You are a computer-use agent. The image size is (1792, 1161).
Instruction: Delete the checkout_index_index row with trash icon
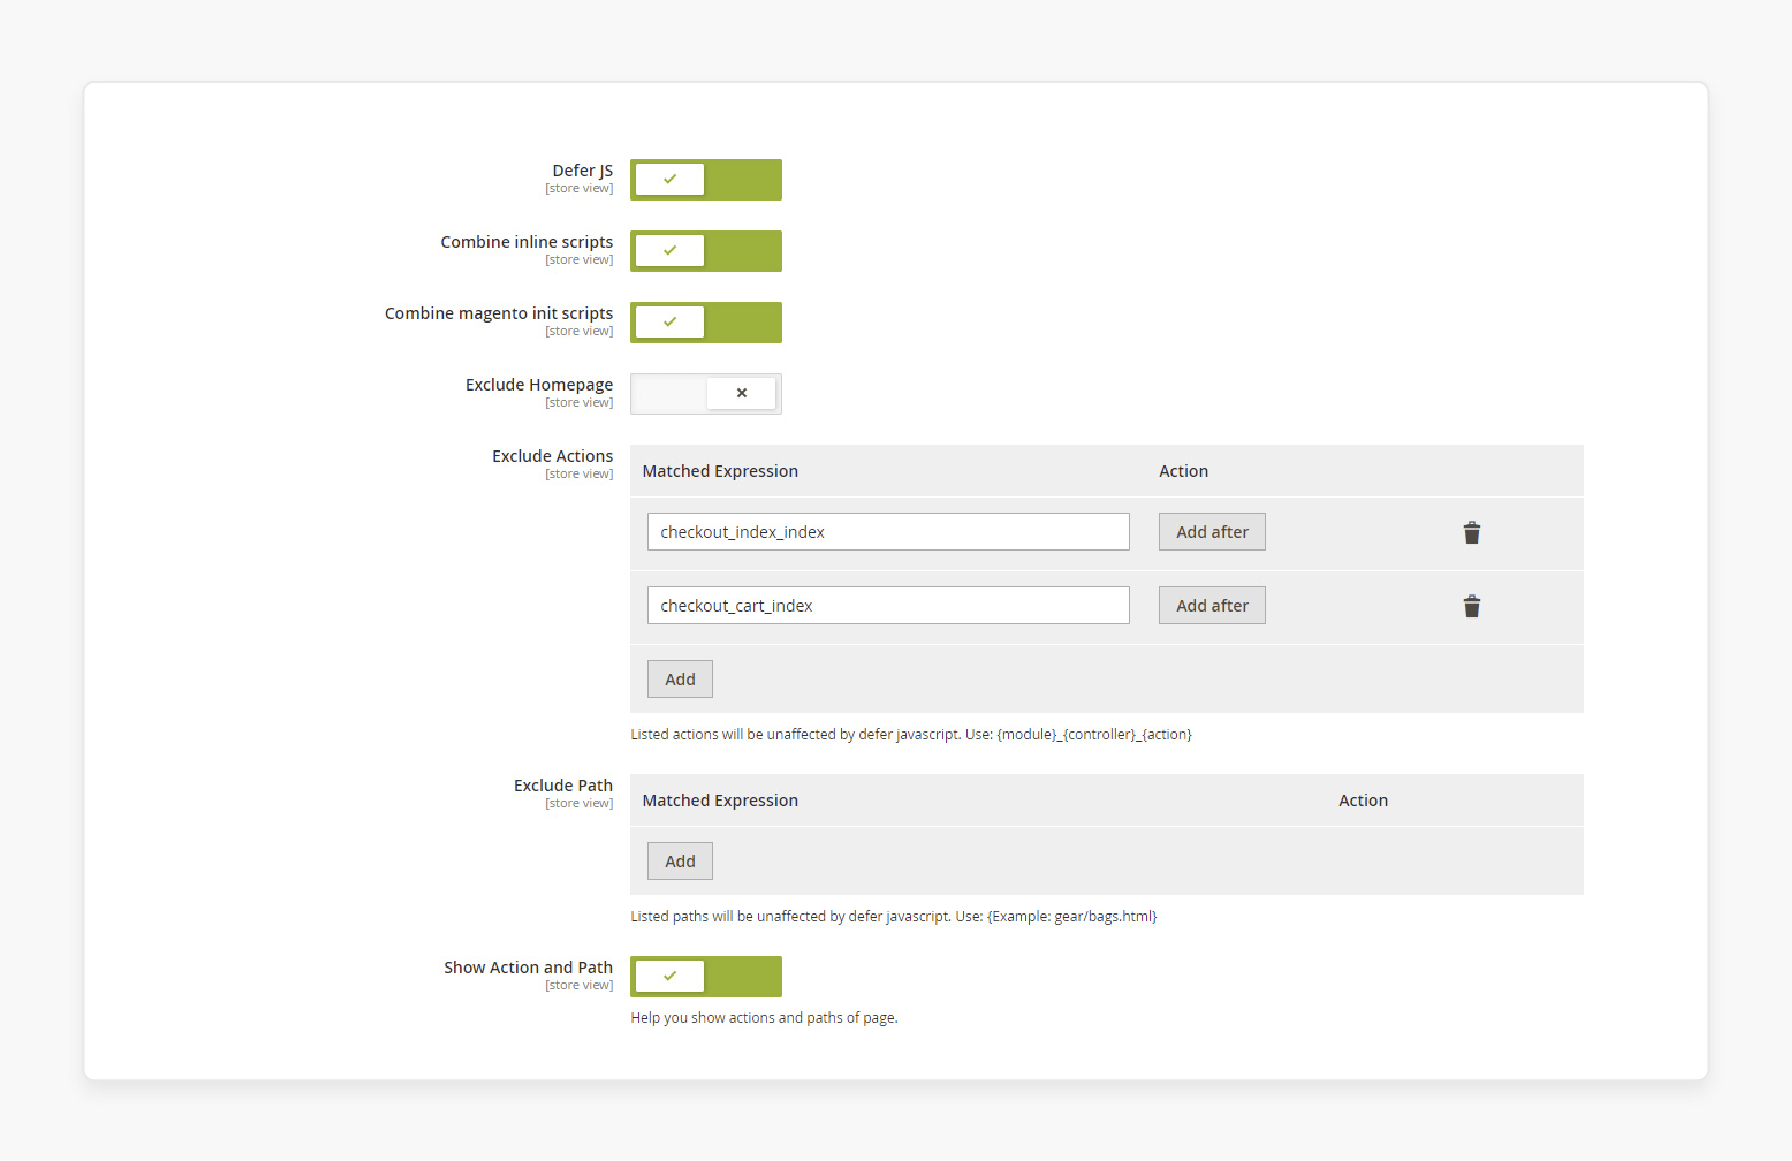(x=1471, y=533)
